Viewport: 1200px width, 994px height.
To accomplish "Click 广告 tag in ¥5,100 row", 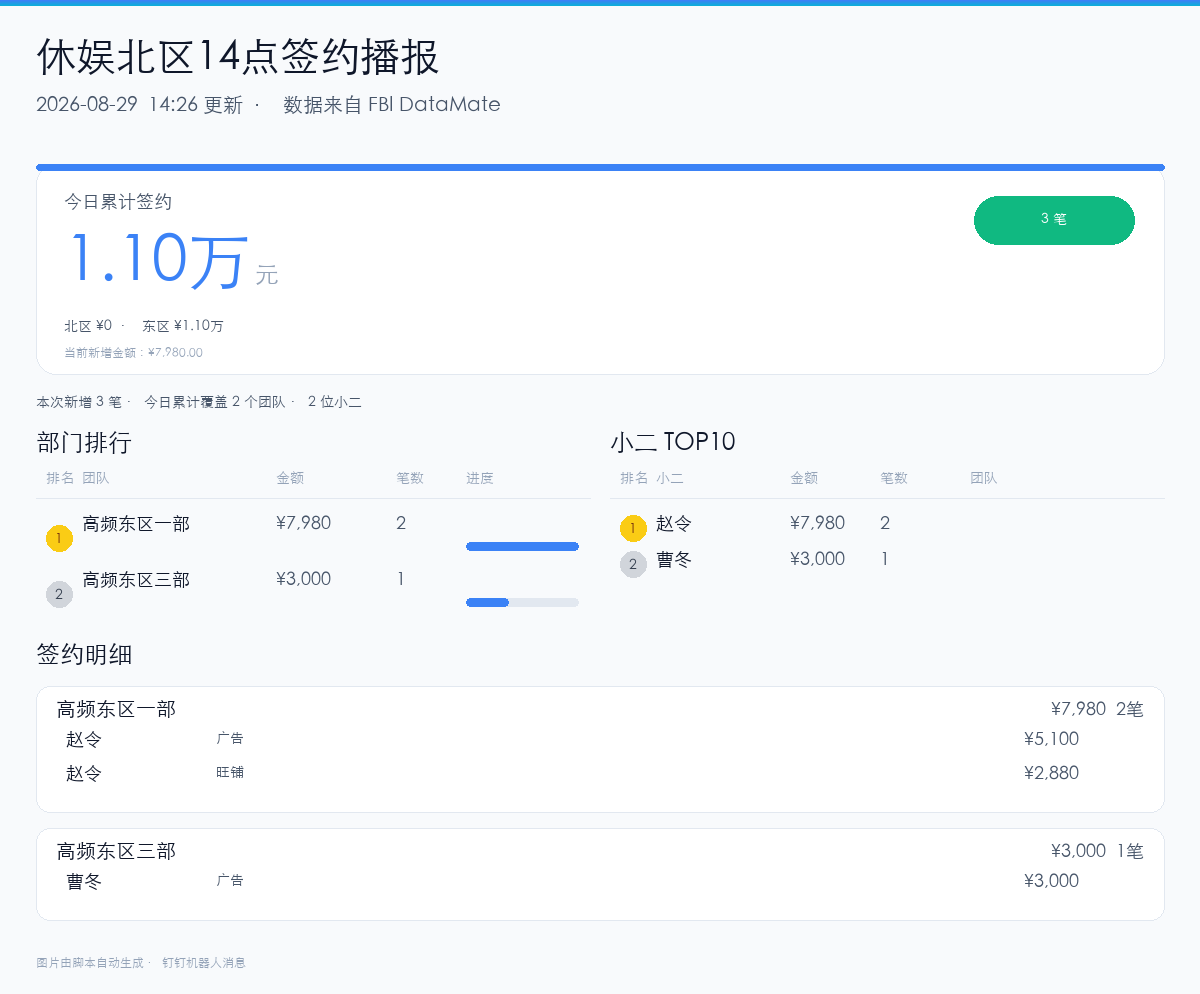I will [x=230, y=739].
